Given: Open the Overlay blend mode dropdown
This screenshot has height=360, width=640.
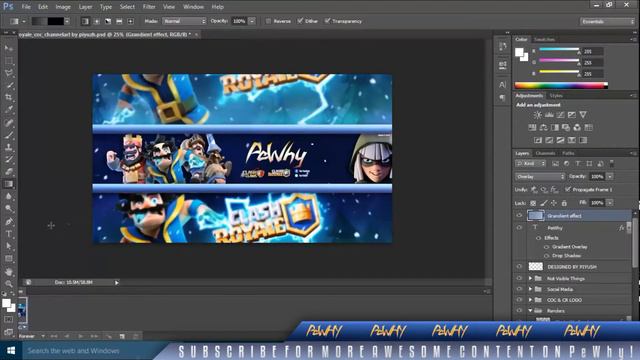Looking at the screenshot, I should [x=540, y=177].
